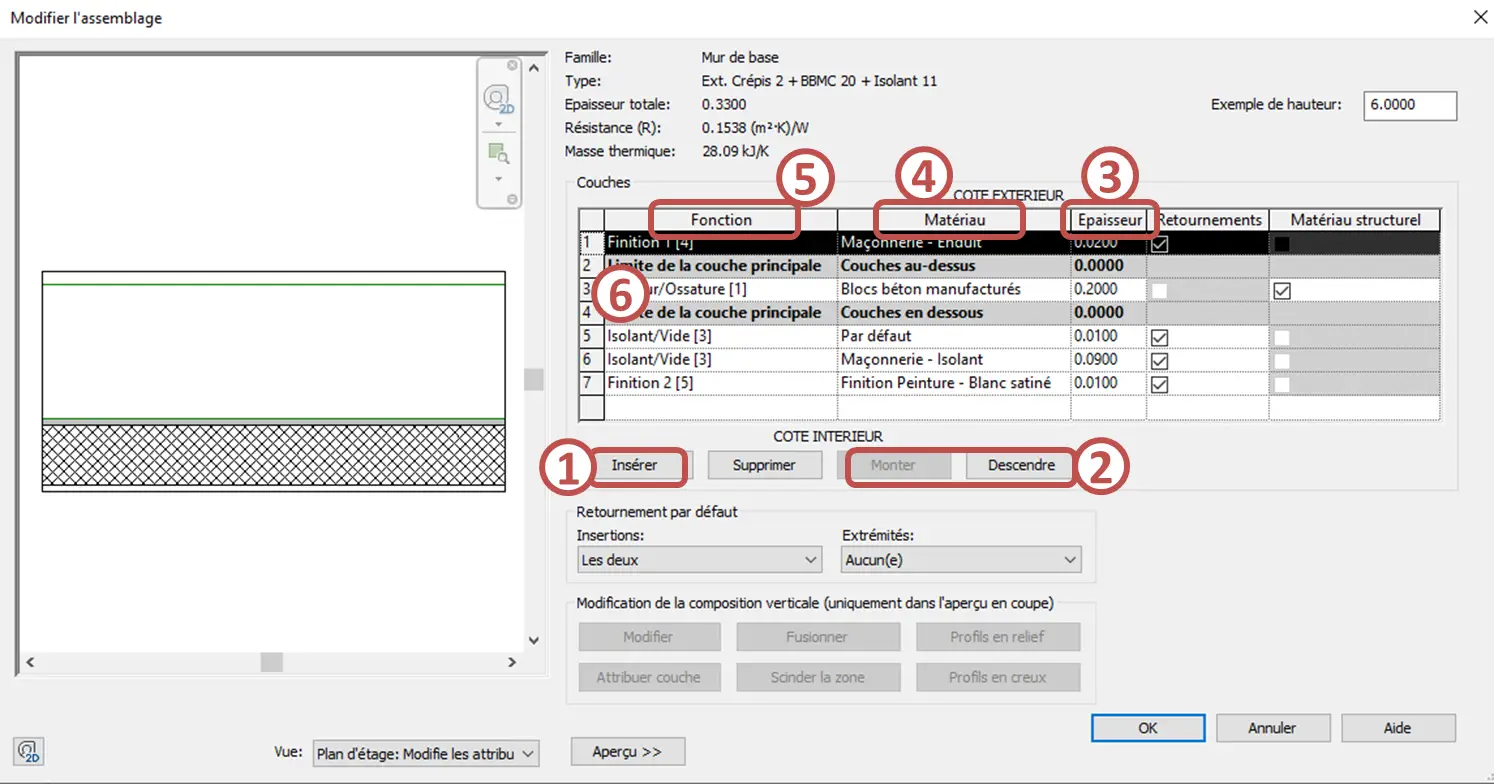Click the Aperçu >> button
Screen dimensions: 1494x784
tap(628, 752)
